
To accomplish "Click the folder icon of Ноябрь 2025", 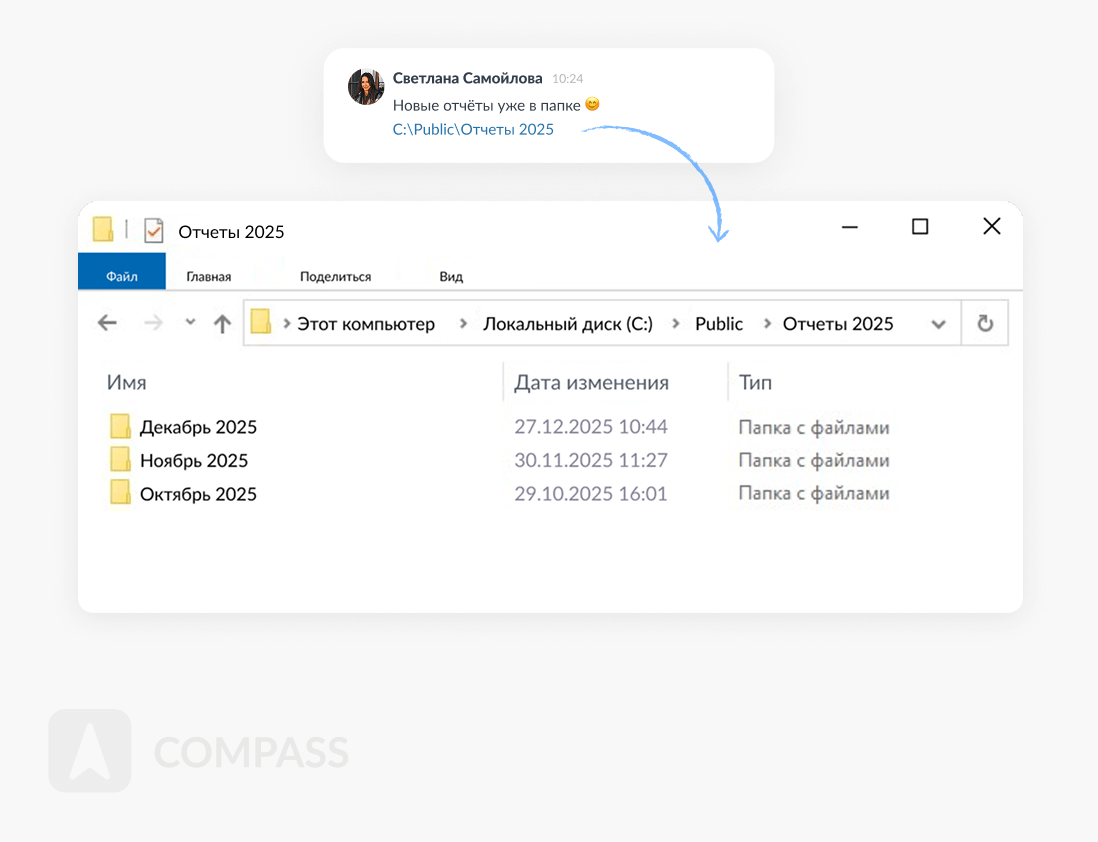I will tap(120, 460).
